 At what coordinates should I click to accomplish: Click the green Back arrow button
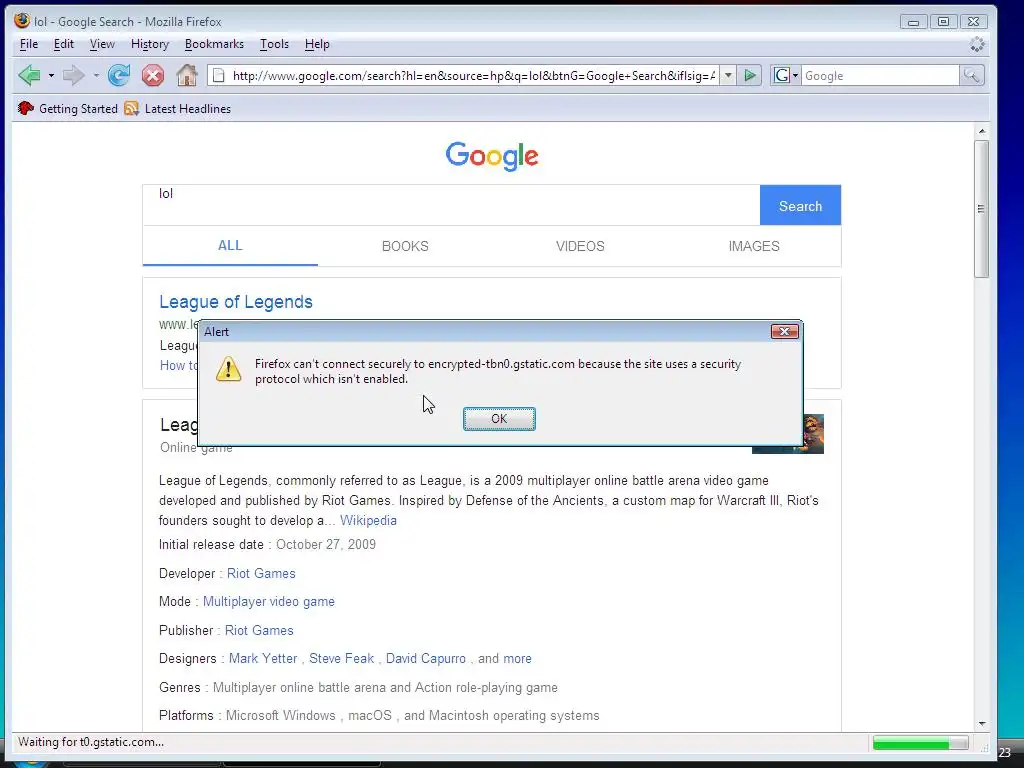[29, 76]
